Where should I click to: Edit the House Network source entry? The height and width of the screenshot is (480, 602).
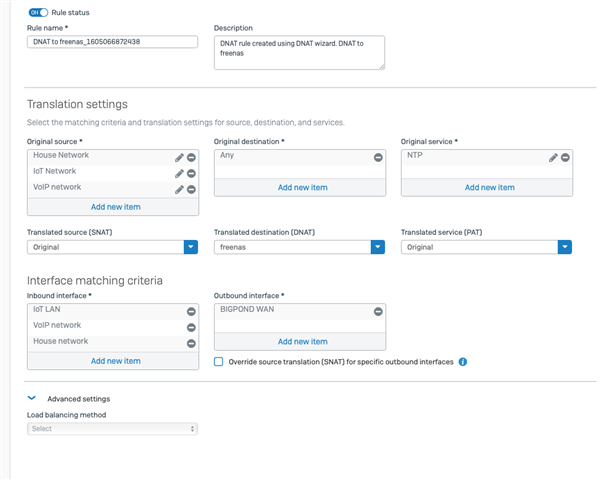click(x=179, y=157)
